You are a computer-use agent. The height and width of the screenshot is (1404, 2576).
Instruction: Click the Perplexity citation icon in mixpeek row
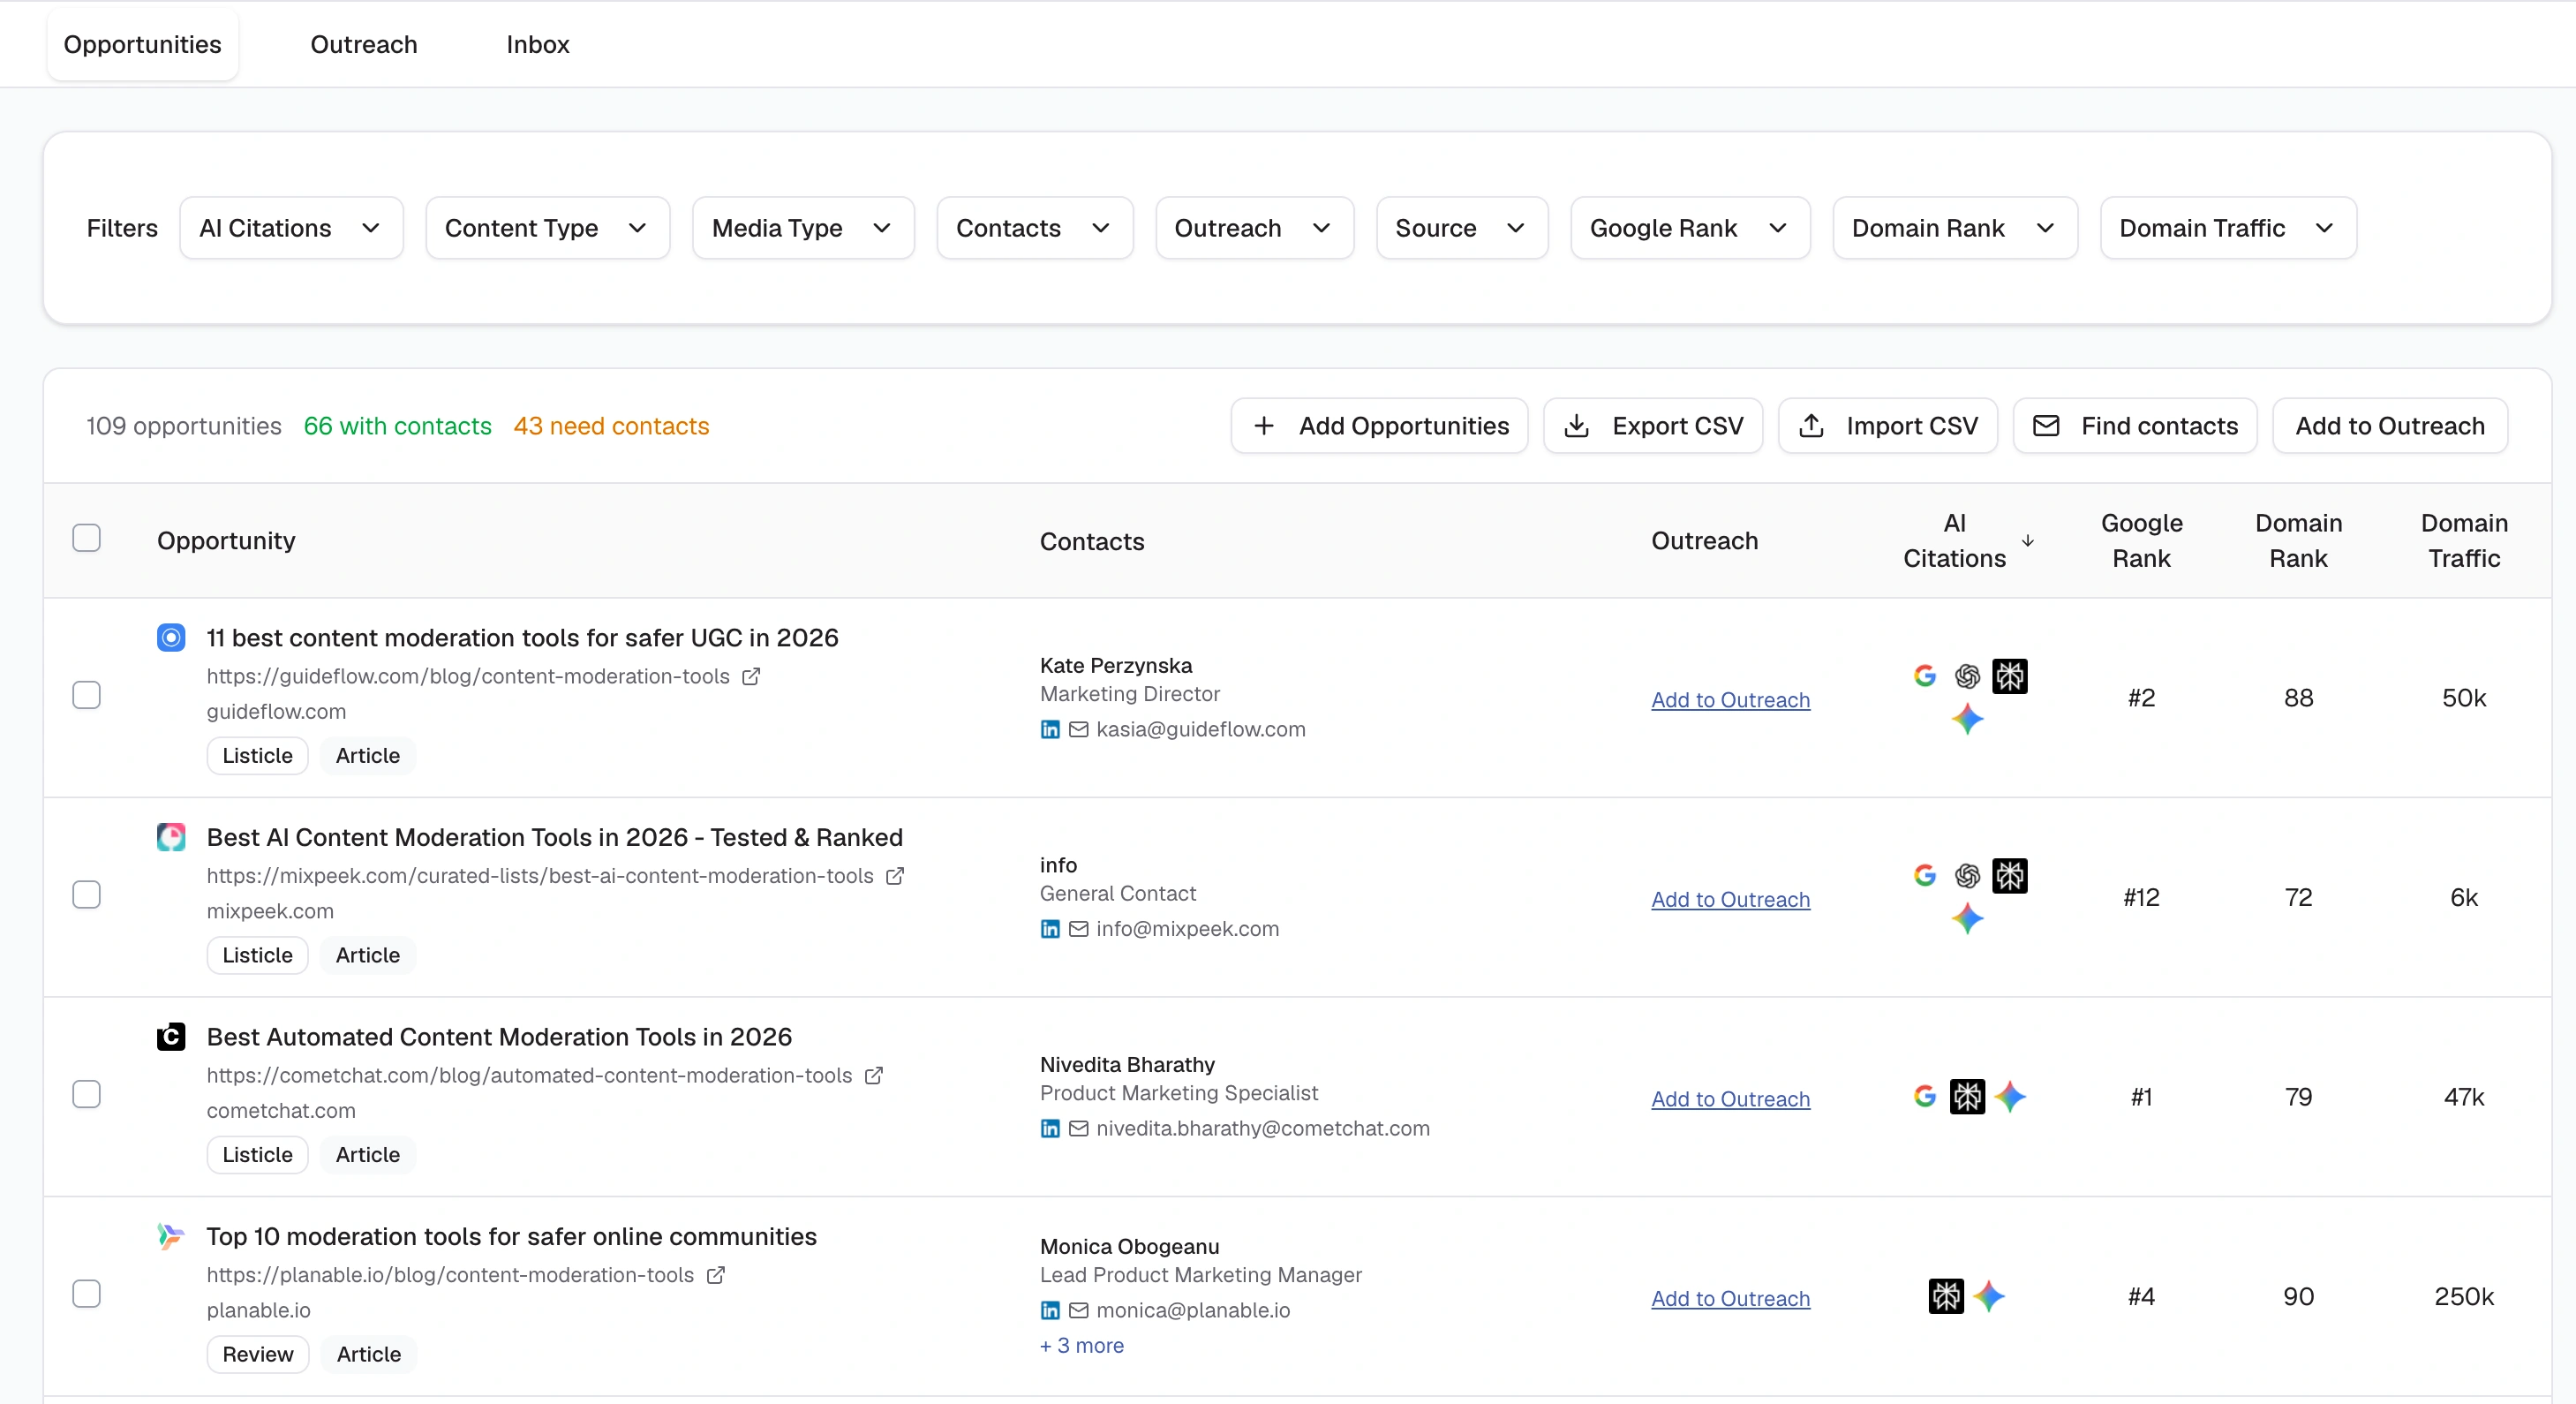point(2010,876)
